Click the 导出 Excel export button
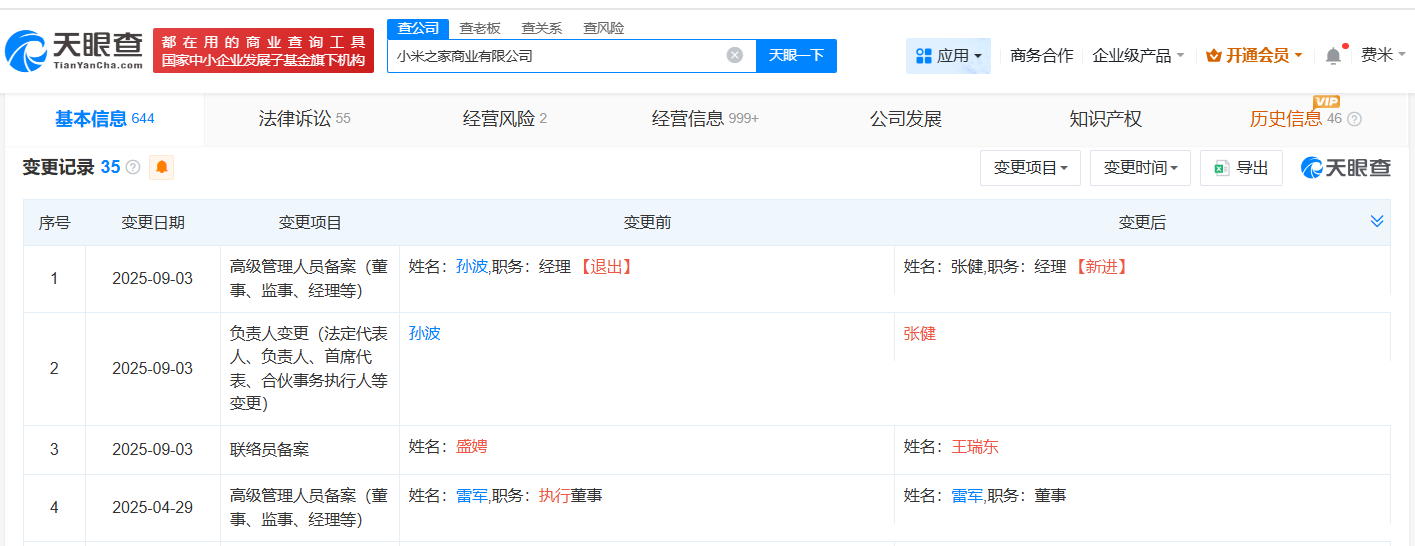 pos(1241,168)
